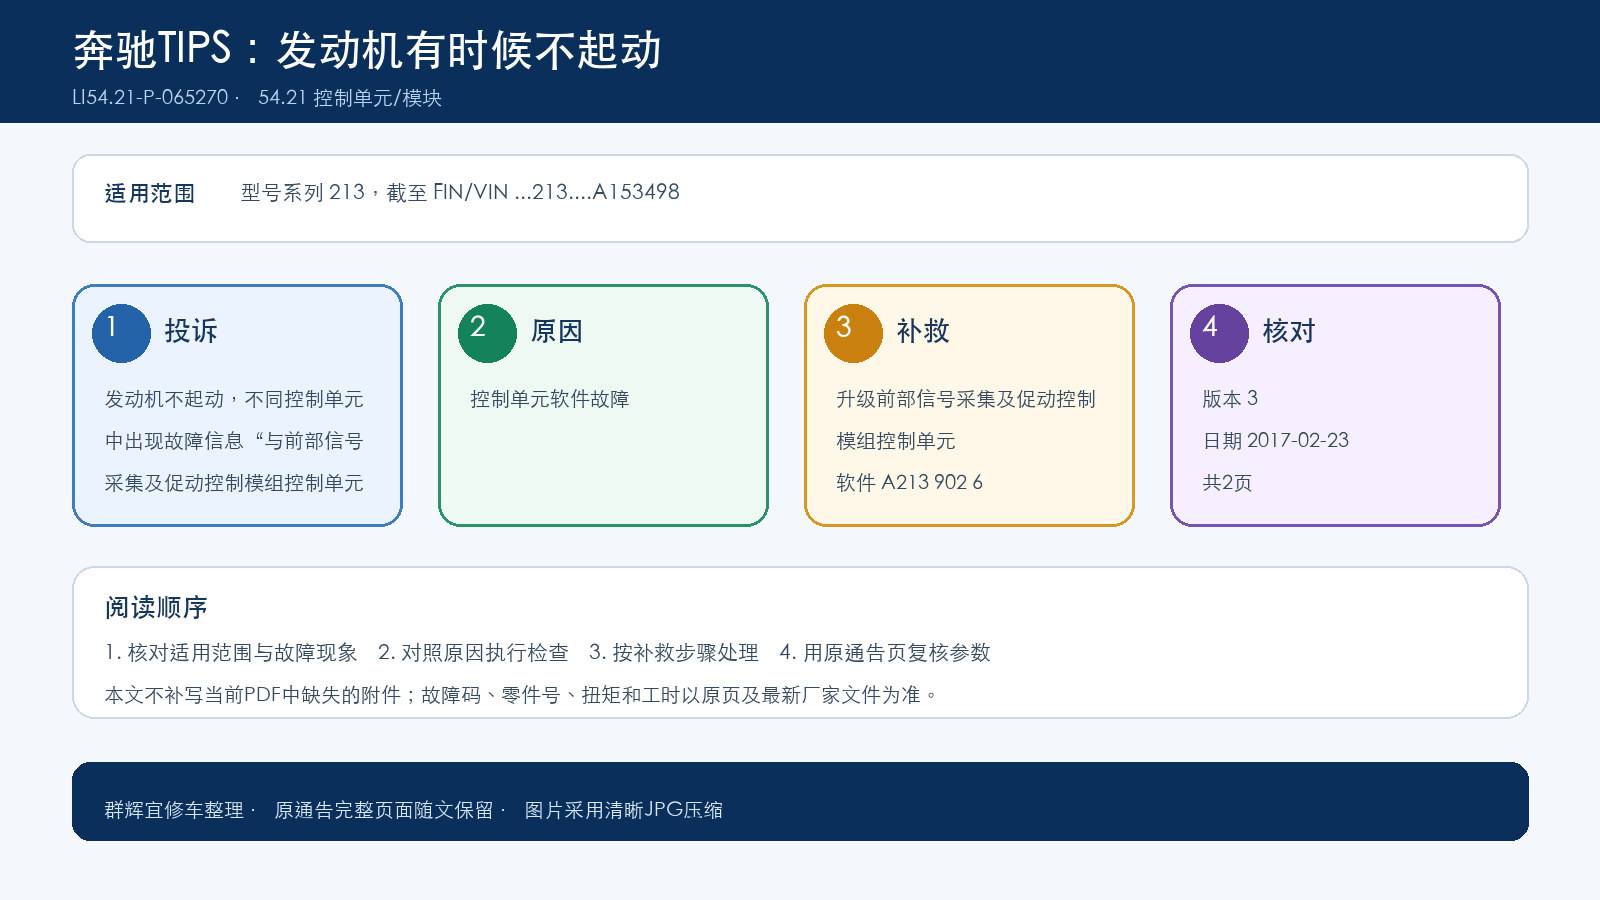Screen dimensions: 1600x900
Task: Click the line 中出现故障信息“与前部信号
Action: (234, 441)
